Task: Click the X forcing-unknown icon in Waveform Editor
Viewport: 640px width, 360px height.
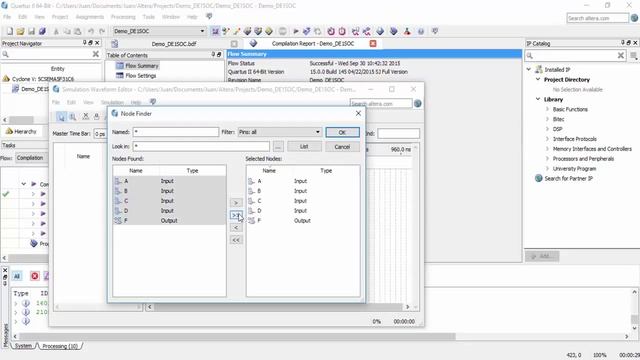Action: [86, 117]
